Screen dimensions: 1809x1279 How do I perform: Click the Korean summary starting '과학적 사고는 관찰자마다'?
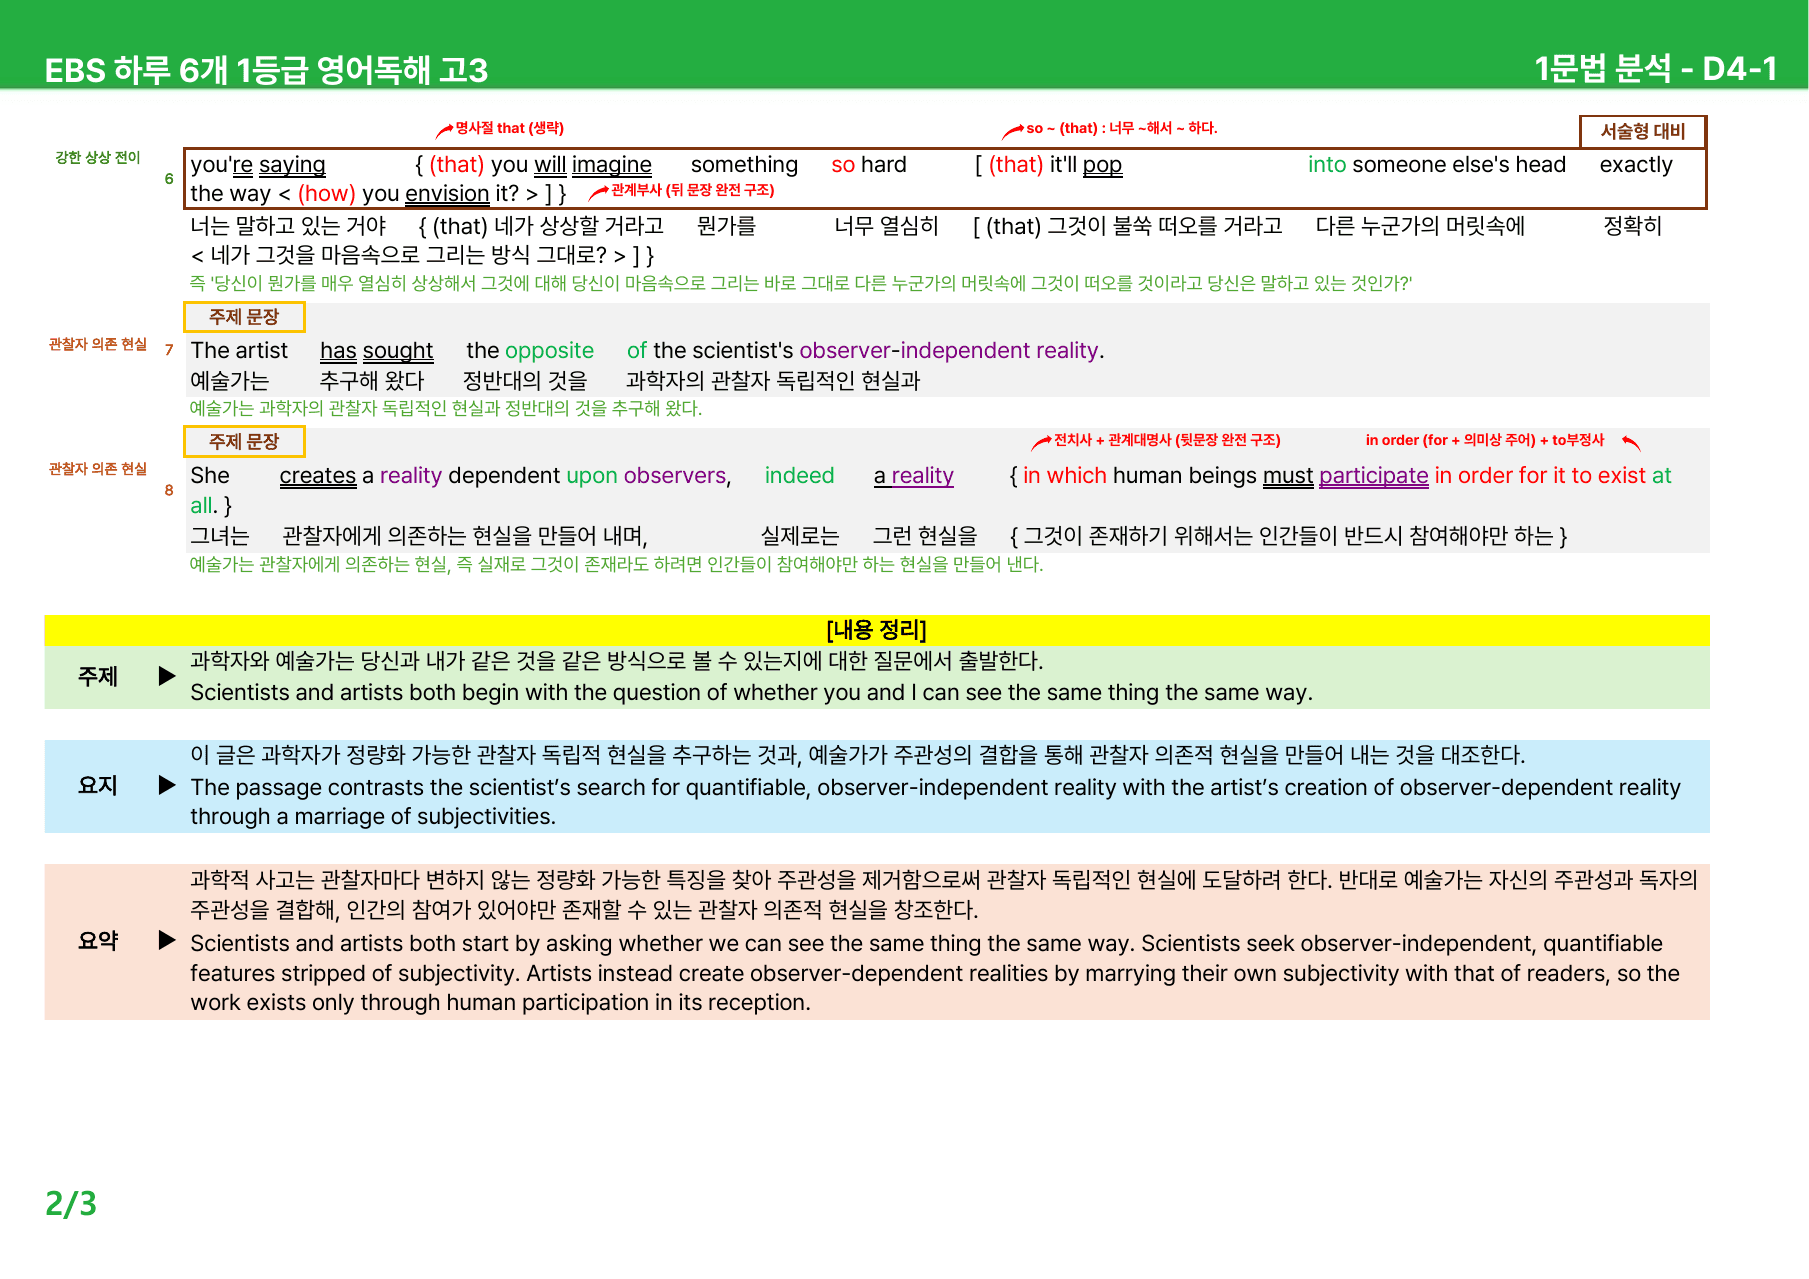tap(944, 895)
